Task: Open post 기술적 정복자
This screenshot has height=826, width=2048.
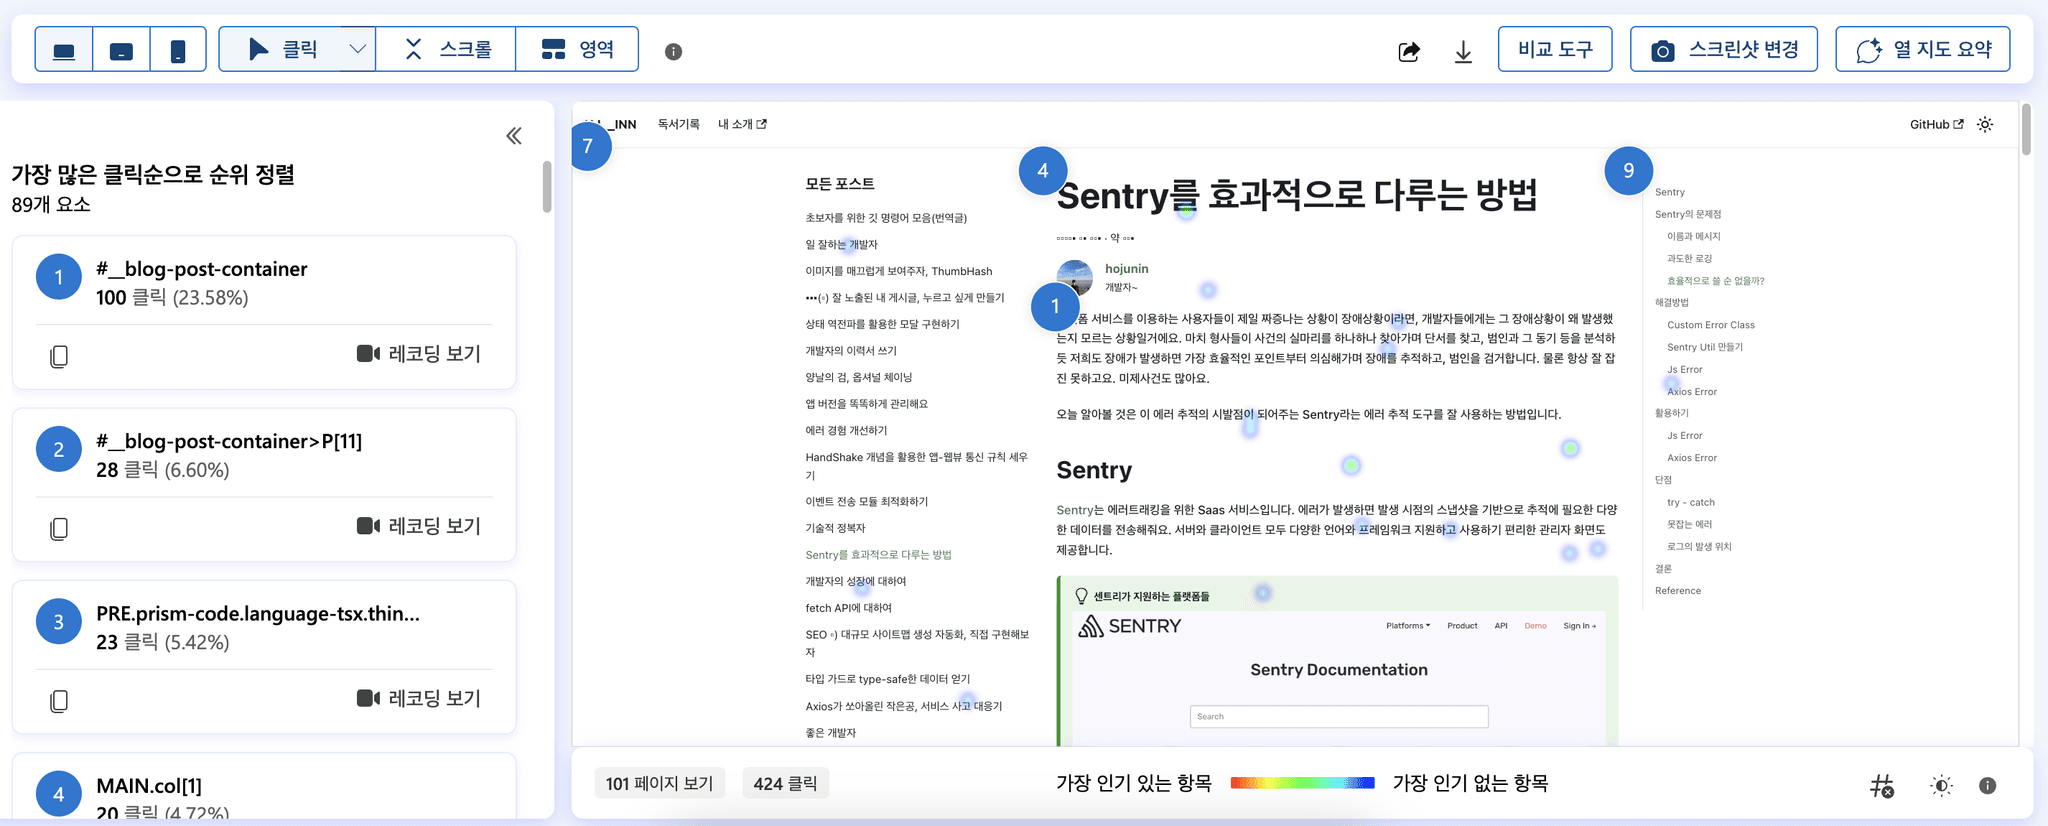Action: point(835,528)
